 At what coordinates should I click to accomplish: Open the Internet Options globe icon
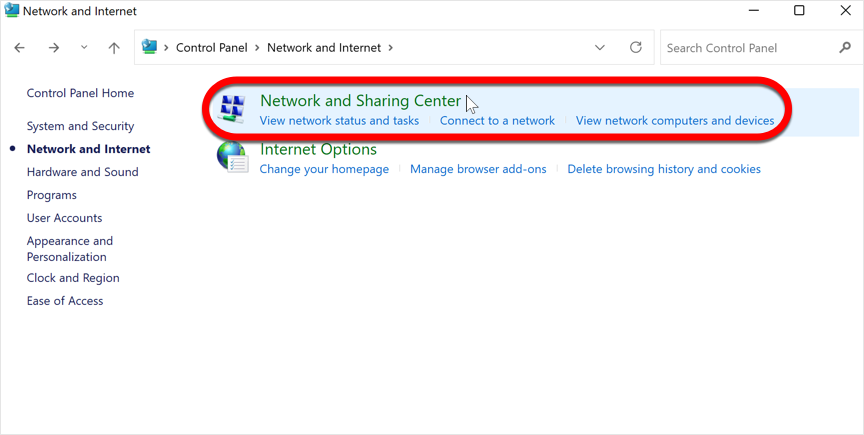click(232, 158)
